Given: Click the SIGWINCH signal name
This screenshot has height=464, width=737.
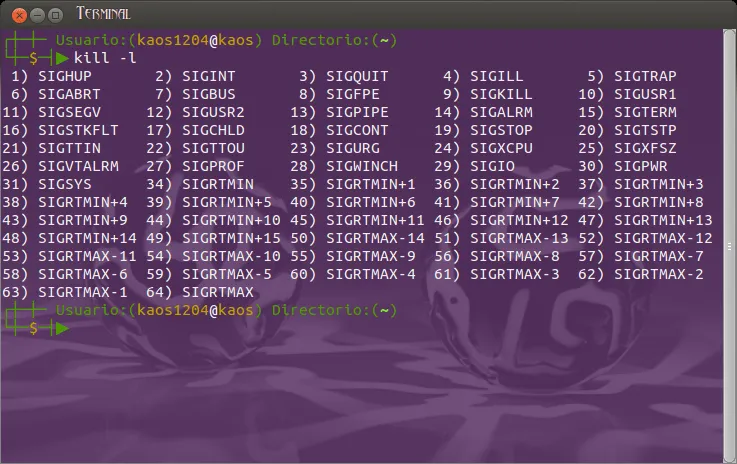Looking at the screenshot, I should coord(362,166).
